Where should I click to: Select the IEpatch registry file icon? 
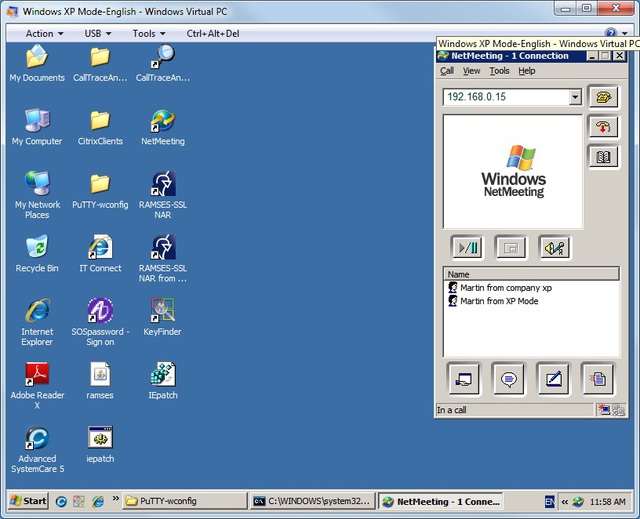162,381
